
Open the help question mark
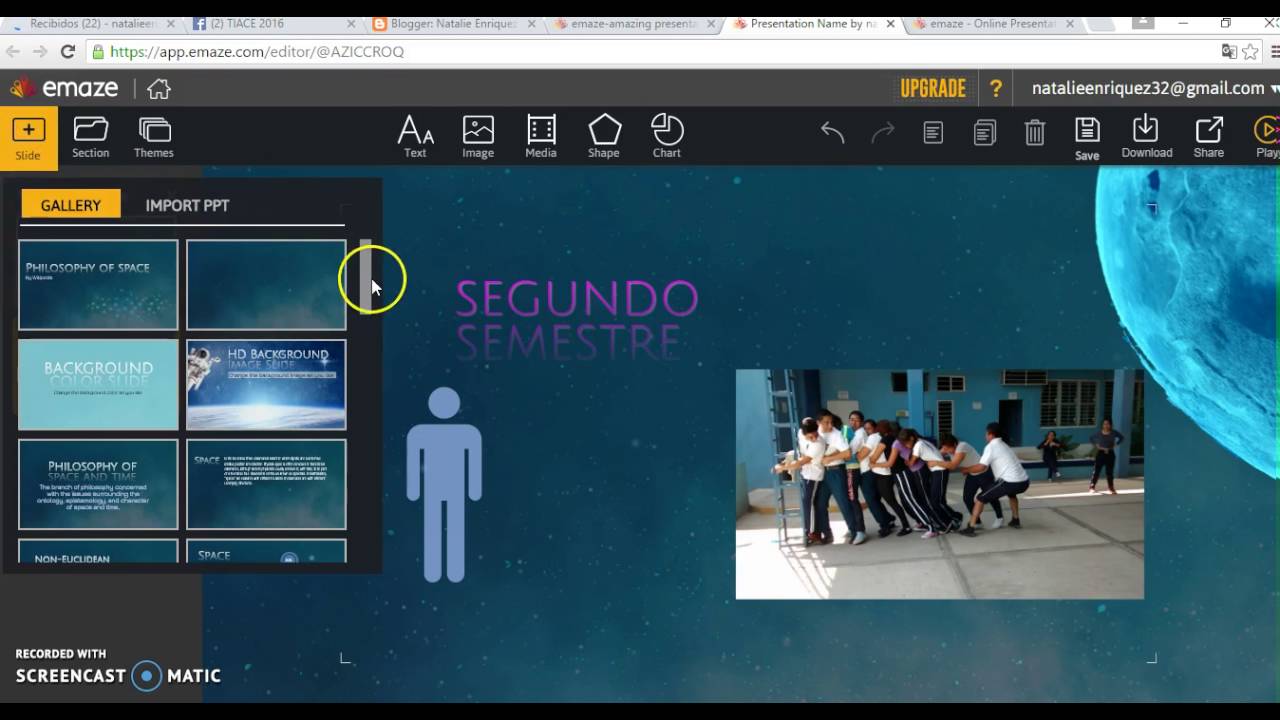click(x=996, y=88)
